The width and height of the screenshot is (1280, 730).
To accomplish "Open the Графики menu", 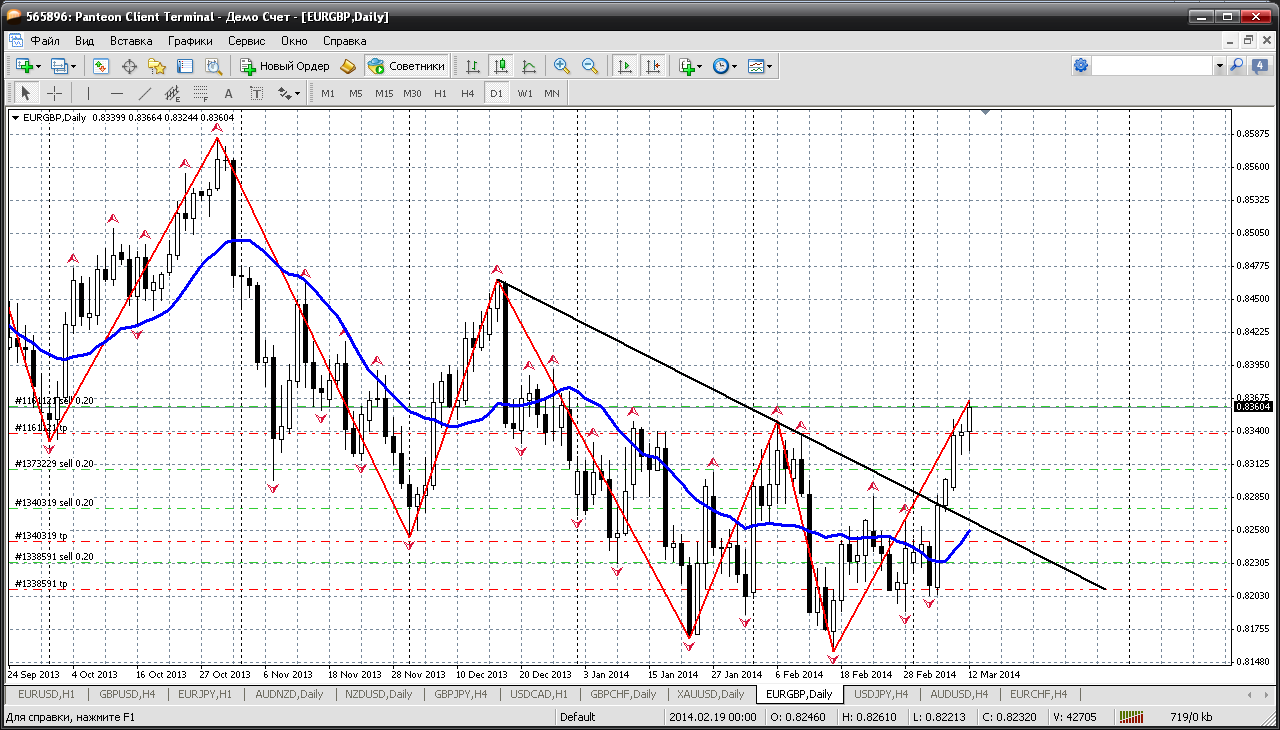I will coord(190,41).
